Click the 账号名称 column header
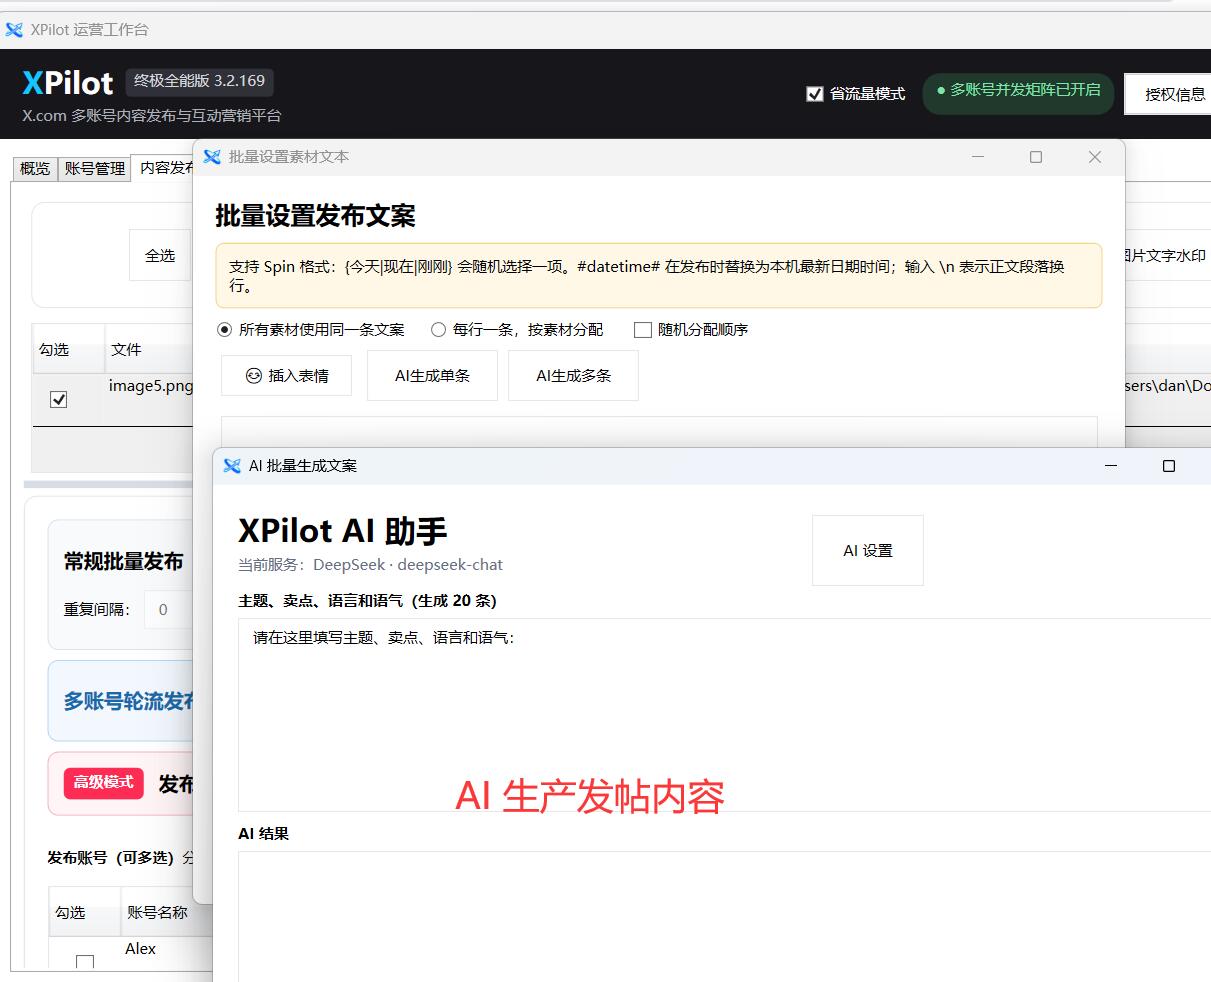 pos(167,912)
